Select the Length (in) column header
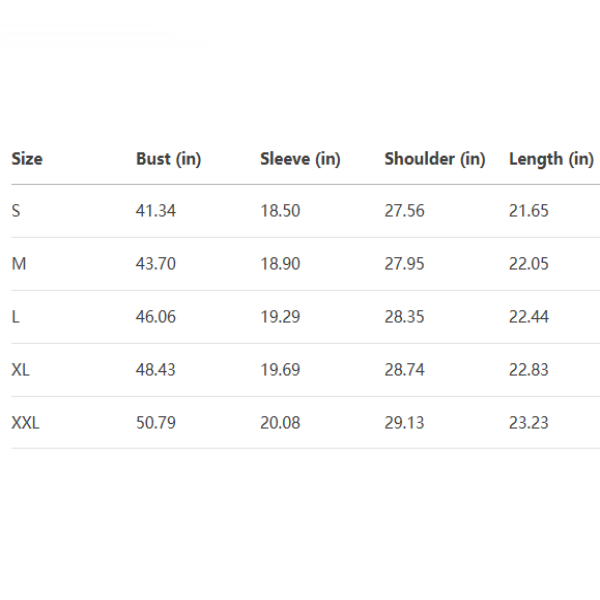 tap(551, 159)
